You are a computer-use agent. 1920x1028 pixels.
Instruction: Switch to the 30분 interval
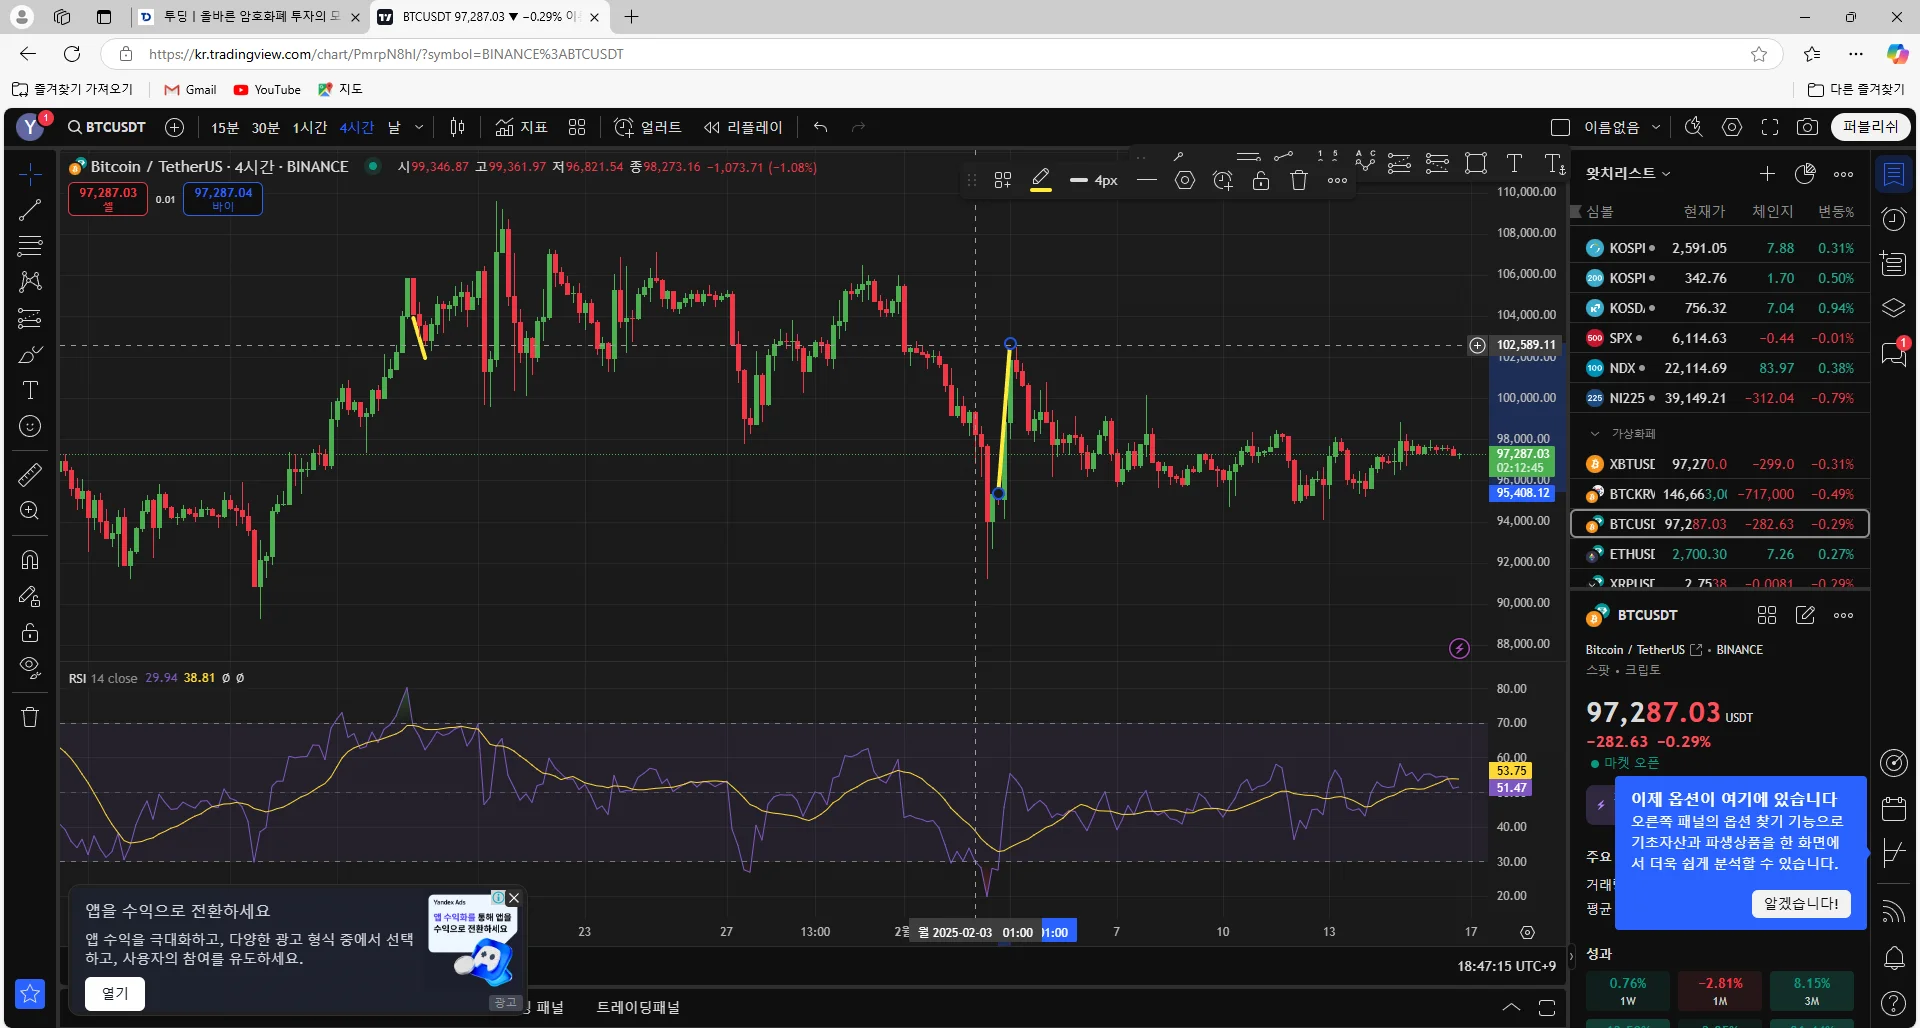point(265,127)
